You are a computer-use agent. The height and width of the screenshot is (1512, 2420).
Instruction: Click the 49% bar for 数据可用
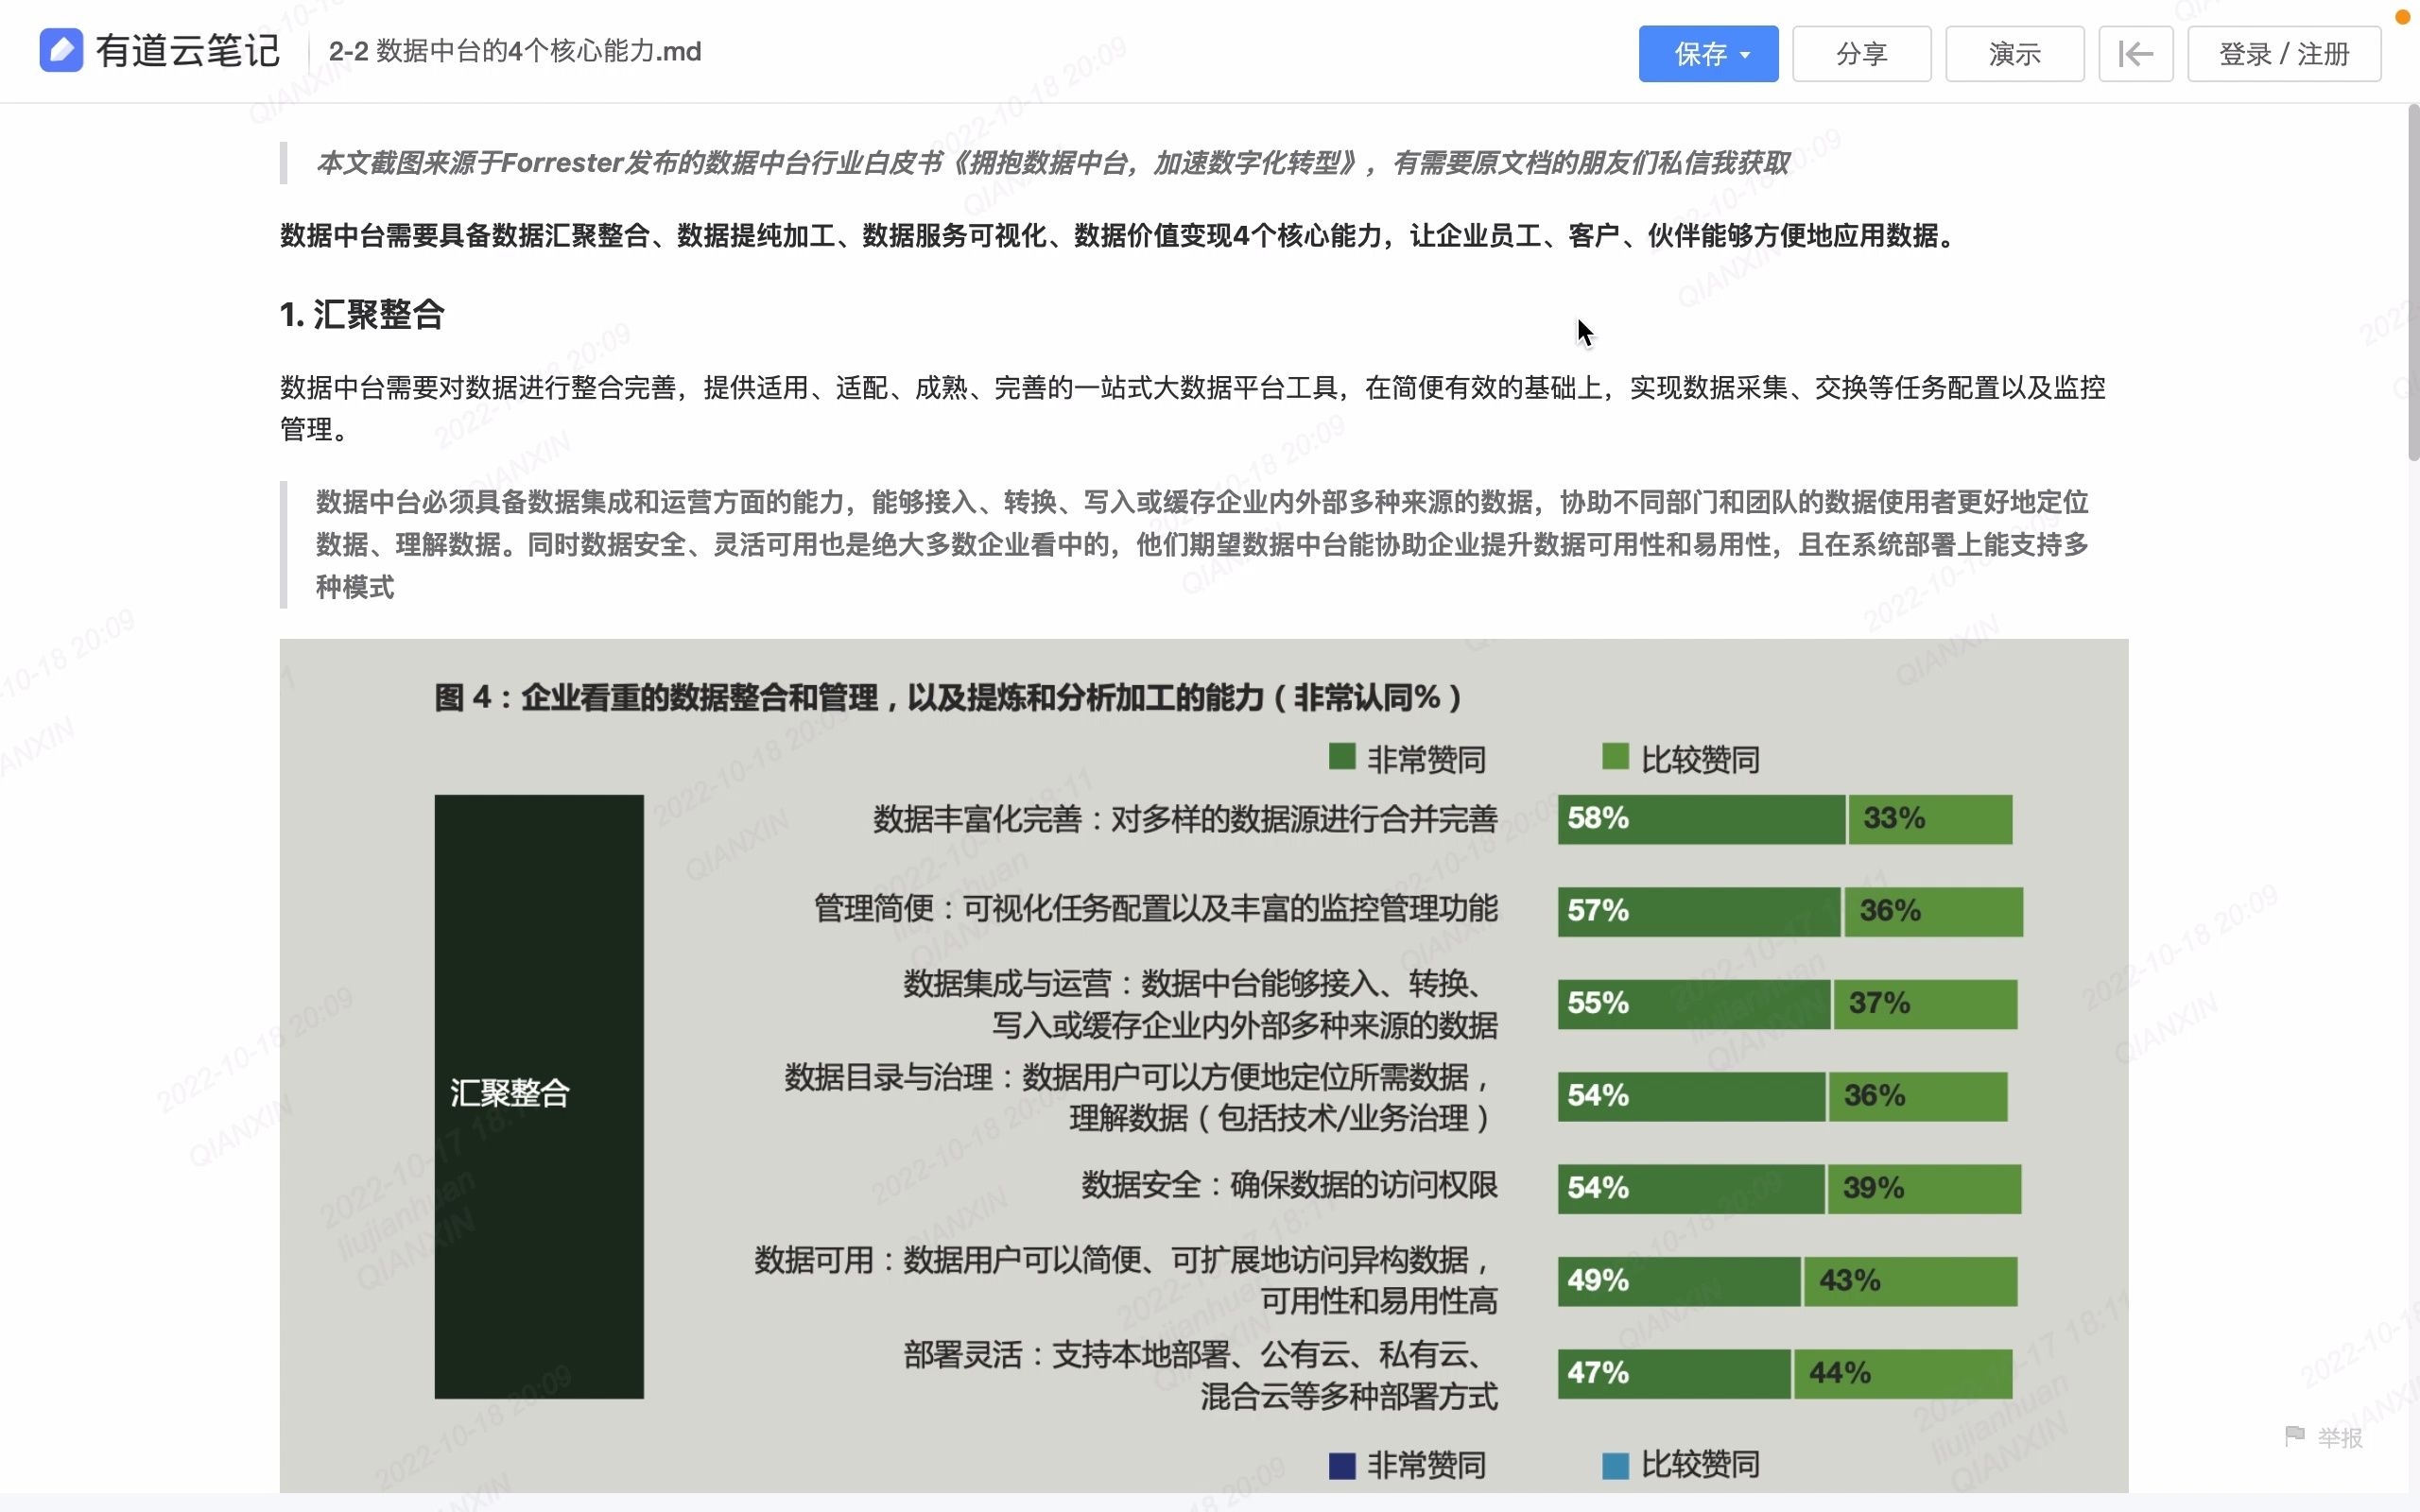(1679, 1281)
